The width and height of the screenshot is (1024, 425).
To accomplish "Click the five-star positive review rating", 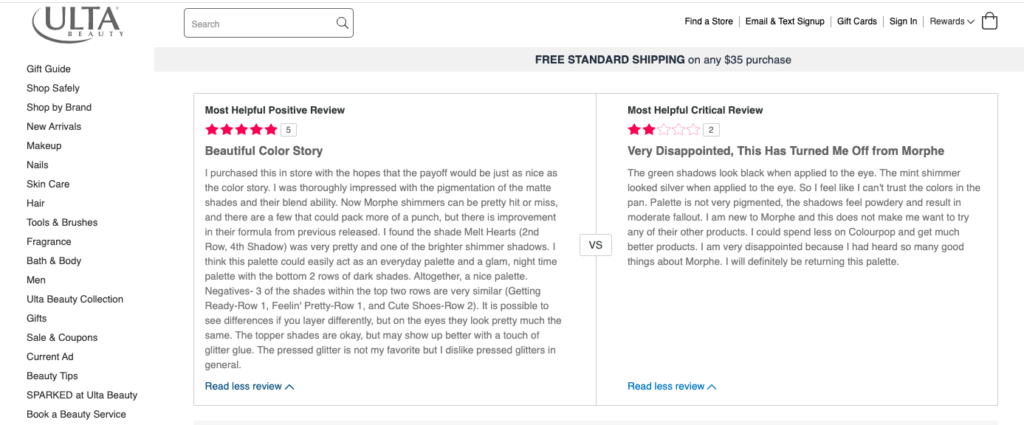I will pyautogui.click(x=241, y=129).
